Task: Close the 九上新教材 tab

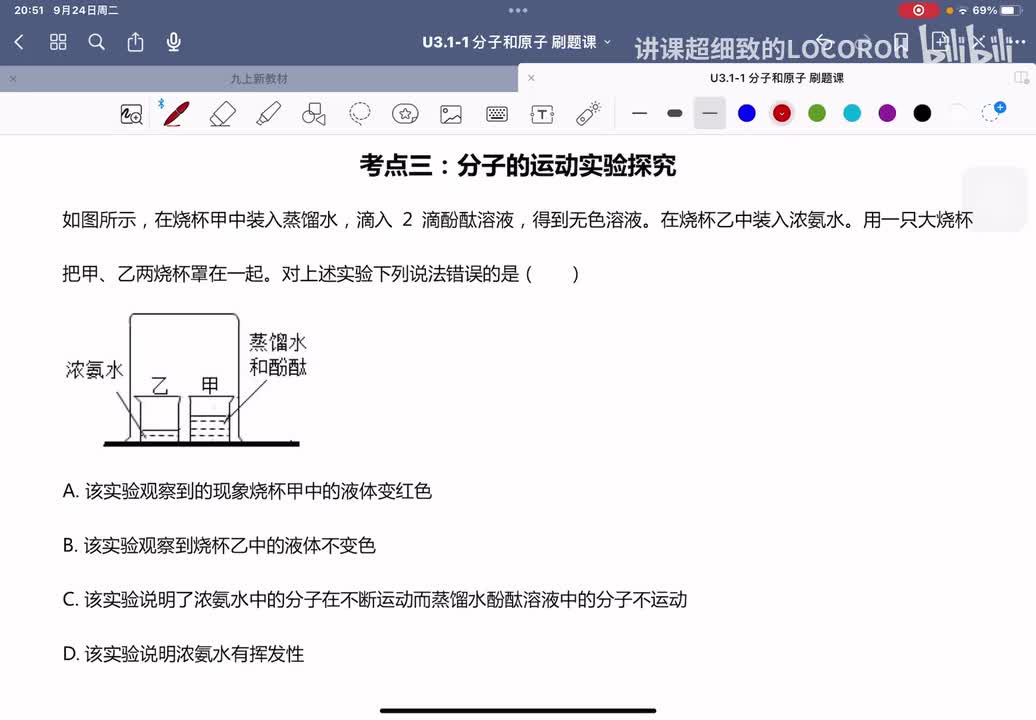Action: pyautogui.click(x=13, y=79)
